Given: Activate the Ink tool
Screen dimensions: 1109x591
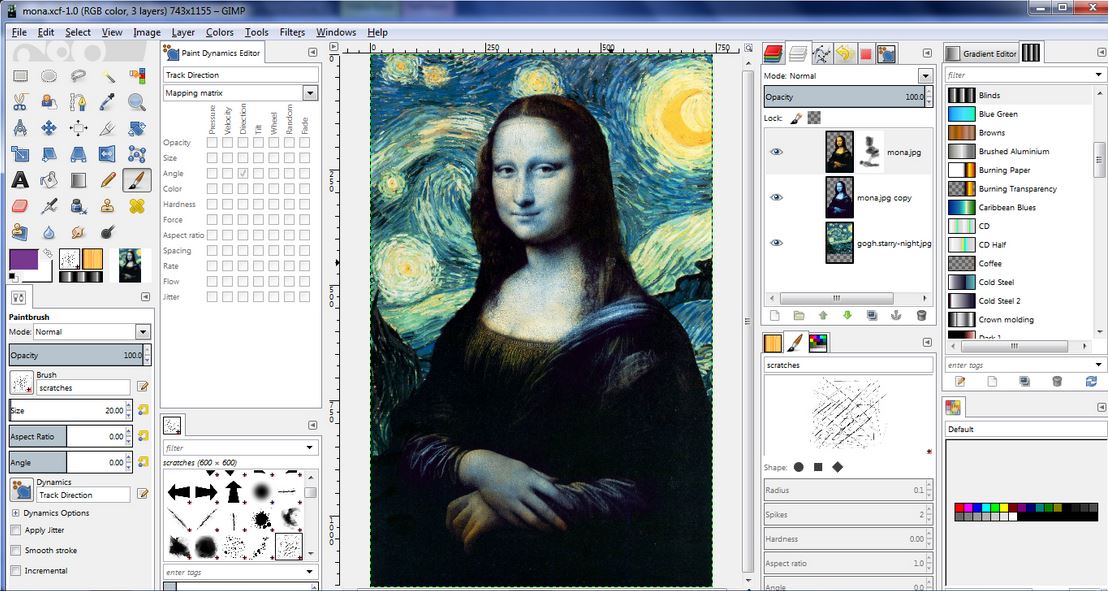Looking at the screenshot, I should 79,206.
